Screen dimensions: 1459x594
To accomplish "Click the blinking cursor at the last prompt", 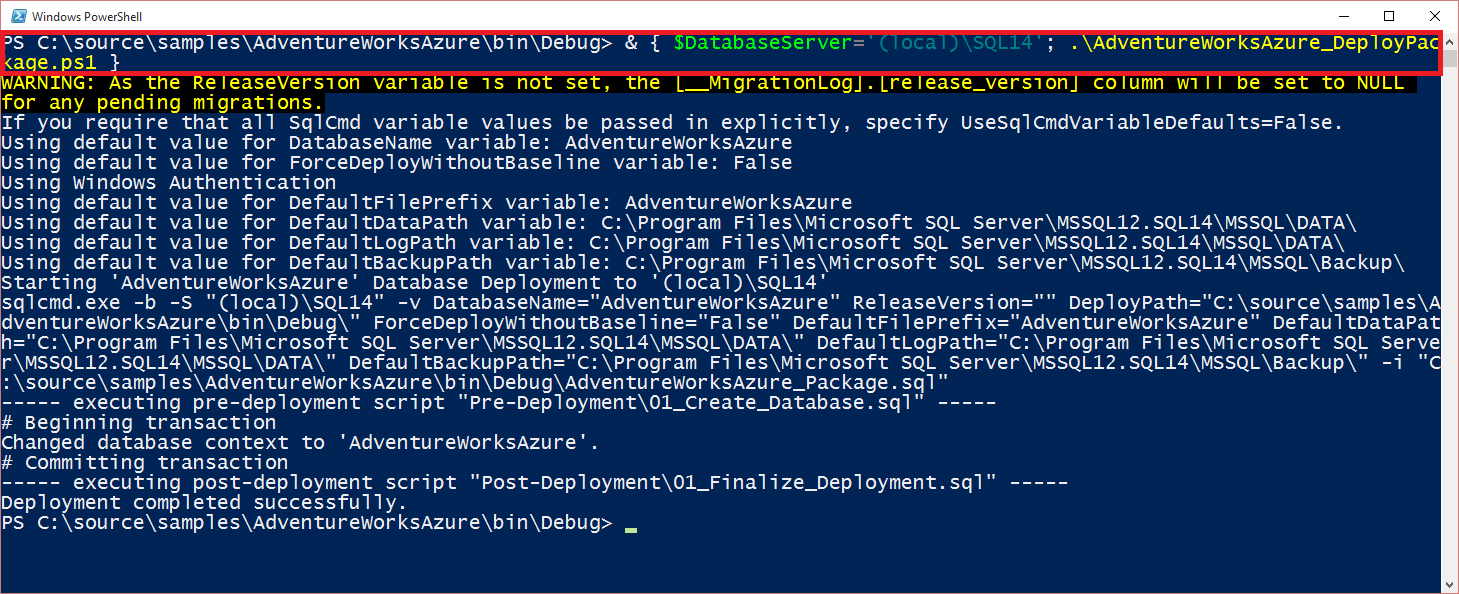I will pyautogui.click(x=630, y=524).
